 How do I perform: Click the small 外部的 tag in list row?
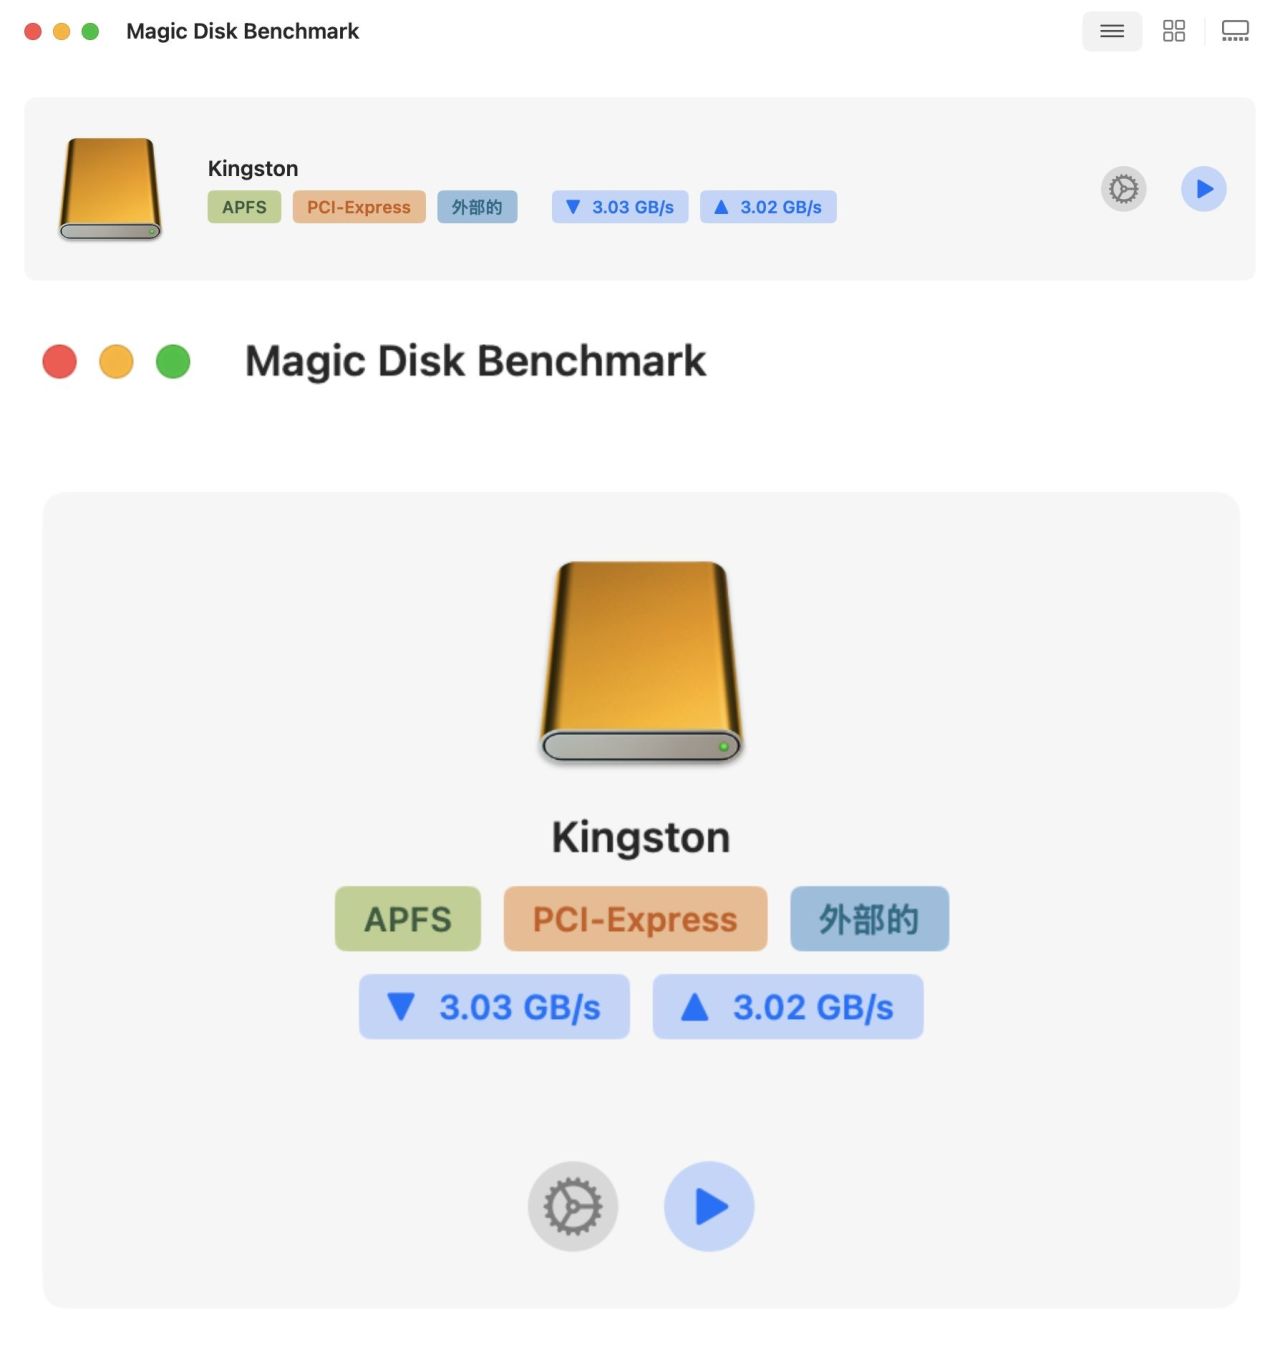pos(477,207)
